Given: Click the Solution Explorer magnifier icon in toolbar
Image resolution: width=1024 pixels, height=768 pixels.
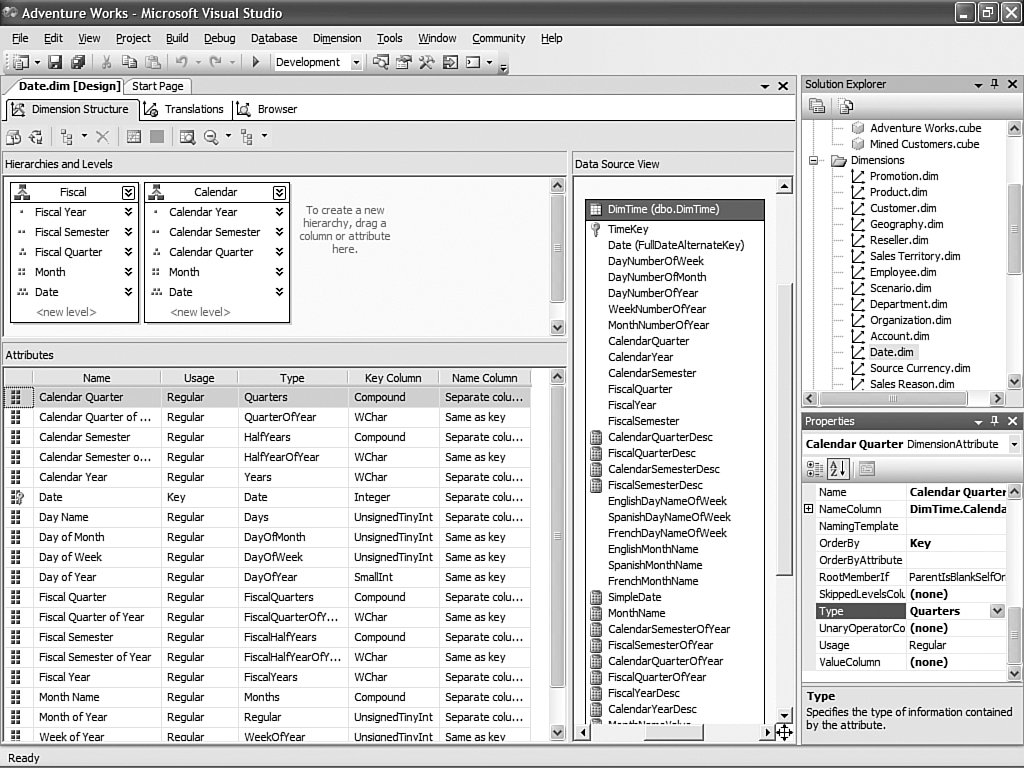Looking at the screenshot, I should [380, 62].
